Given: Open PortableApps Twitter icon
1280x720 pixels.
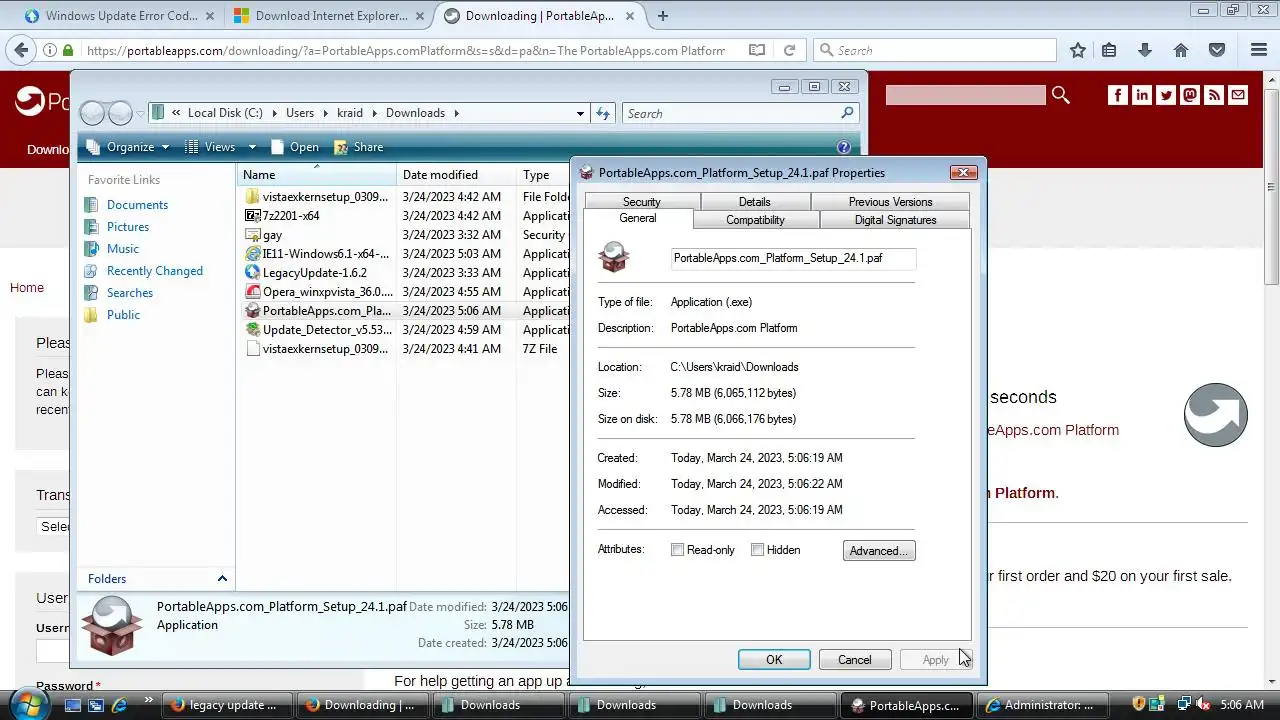Looking at the screenshot, I should (x=1166, y=95).
